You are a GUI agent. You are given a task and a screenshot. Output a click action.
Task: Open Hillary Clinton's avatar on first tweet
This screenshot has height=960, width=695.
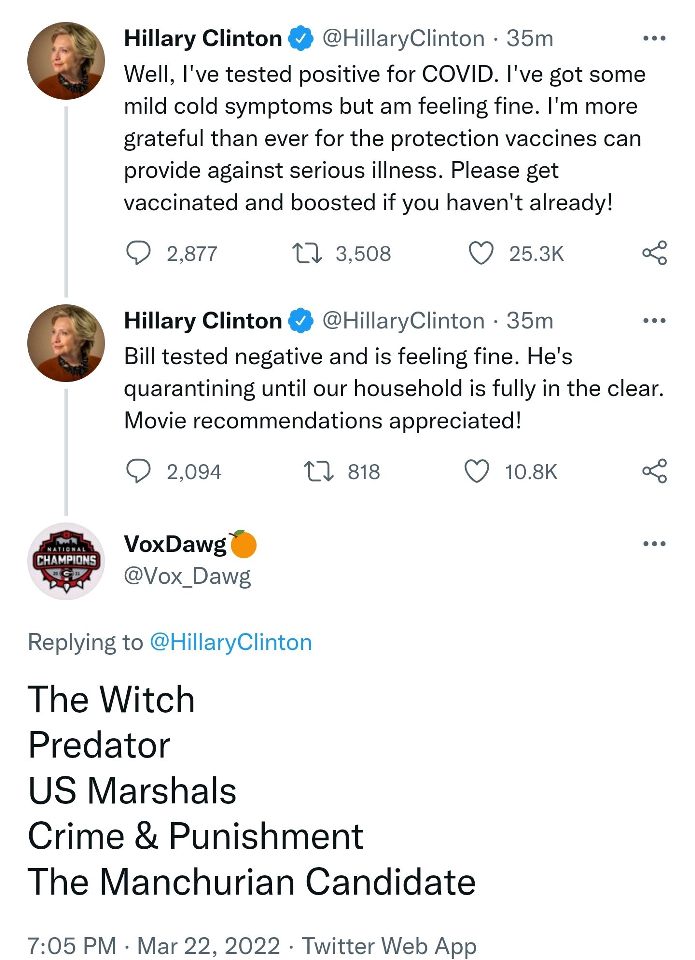click(66, 60)
